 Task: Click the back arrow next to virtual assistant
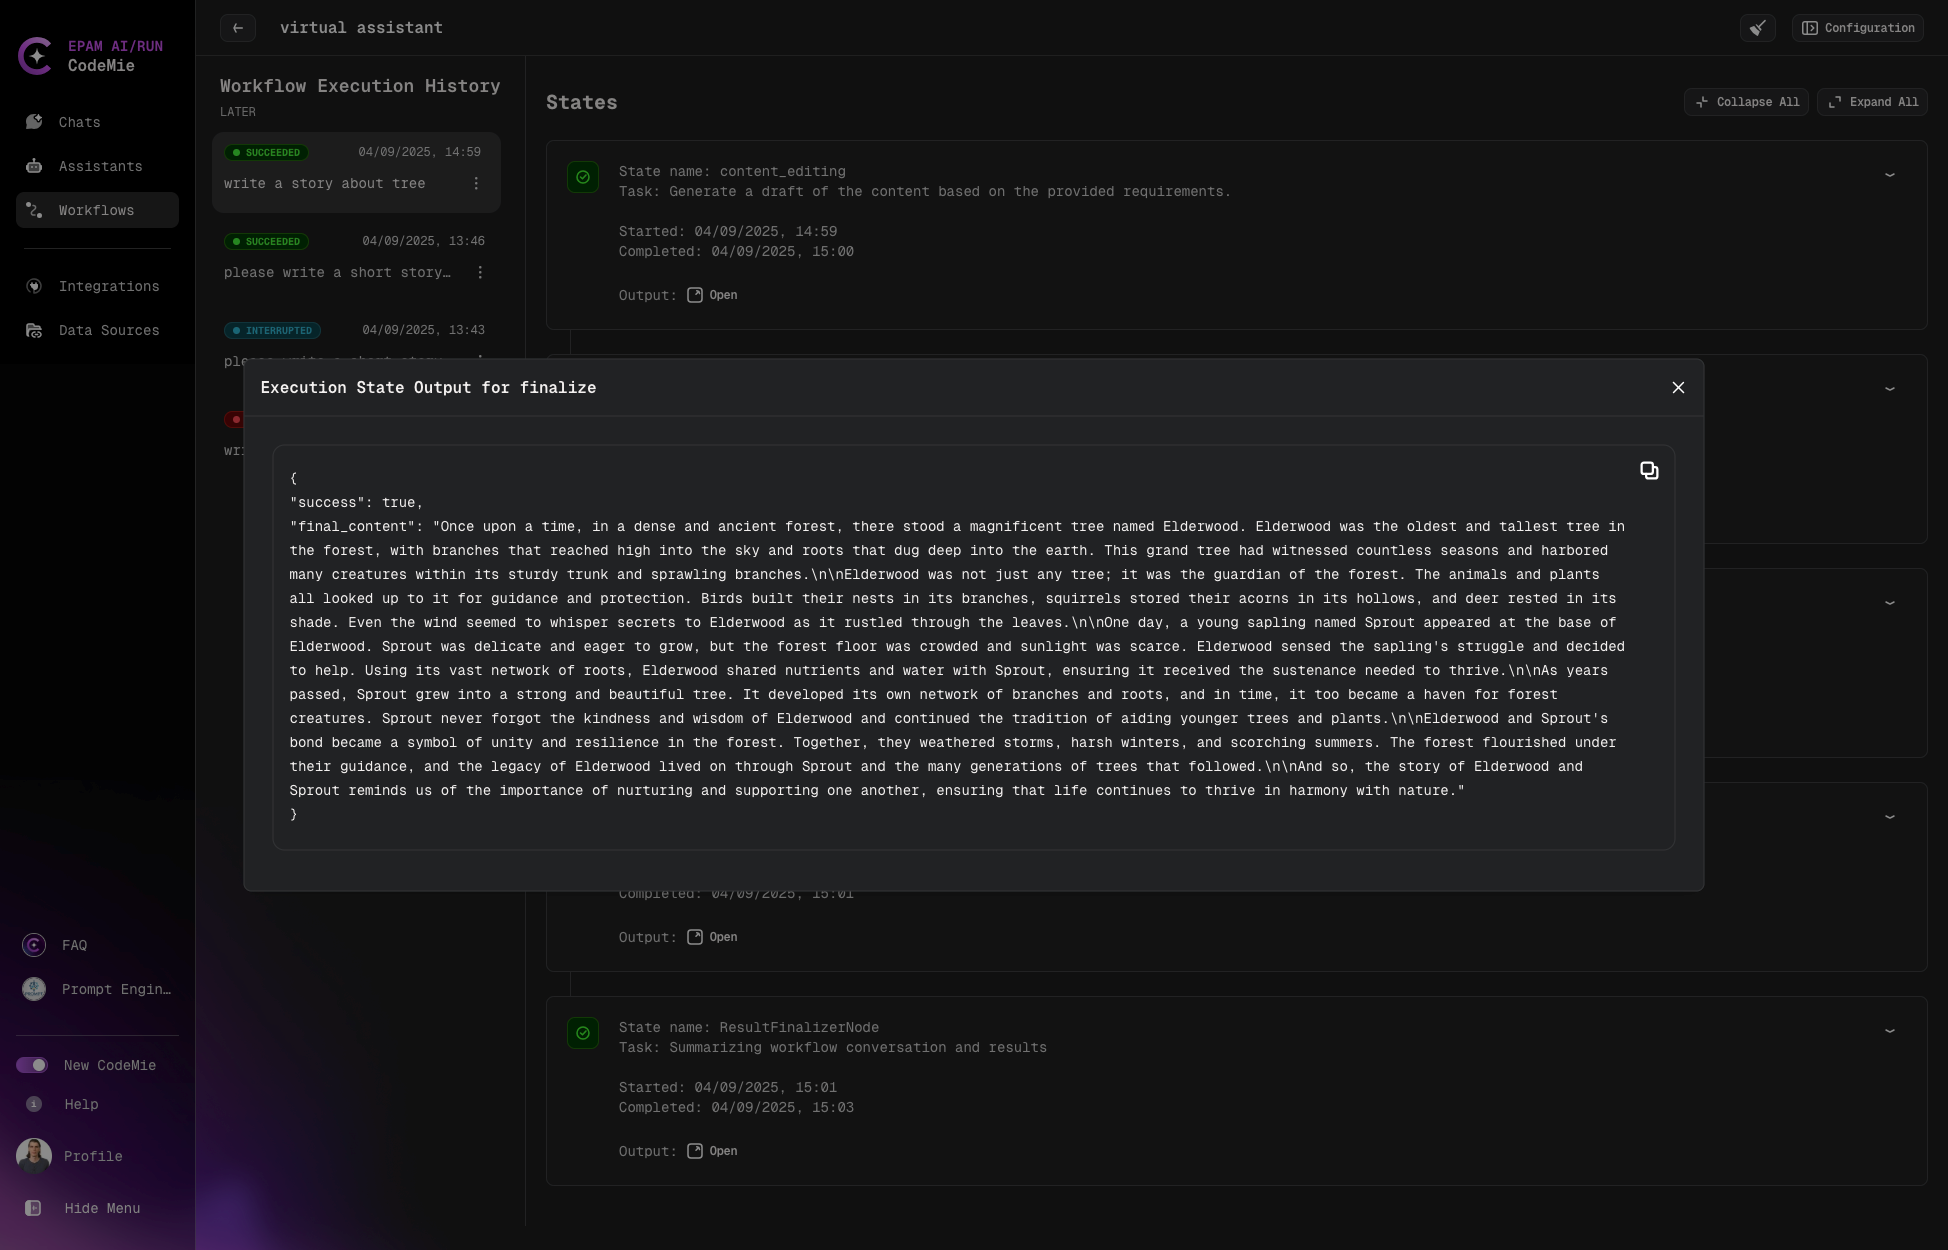click(x=238, y=28)
